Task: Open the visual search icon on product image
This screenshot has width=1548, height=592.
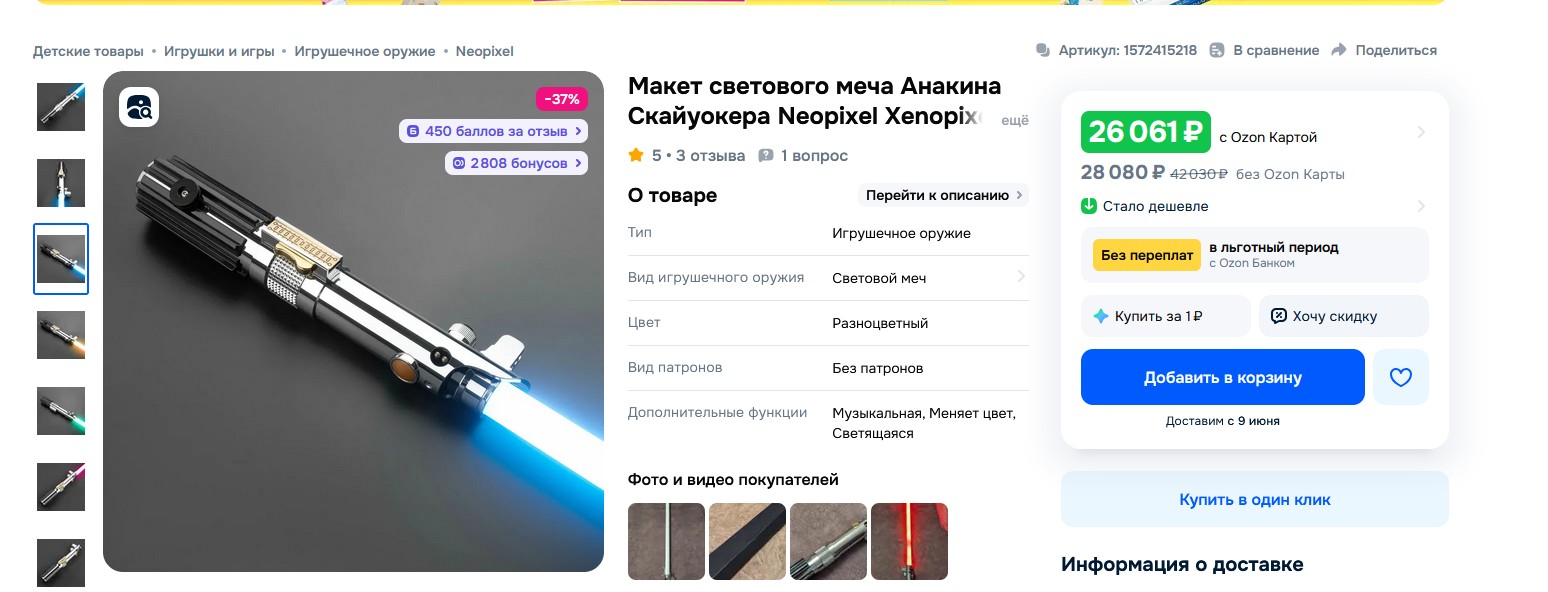Action: pos(140,107)
